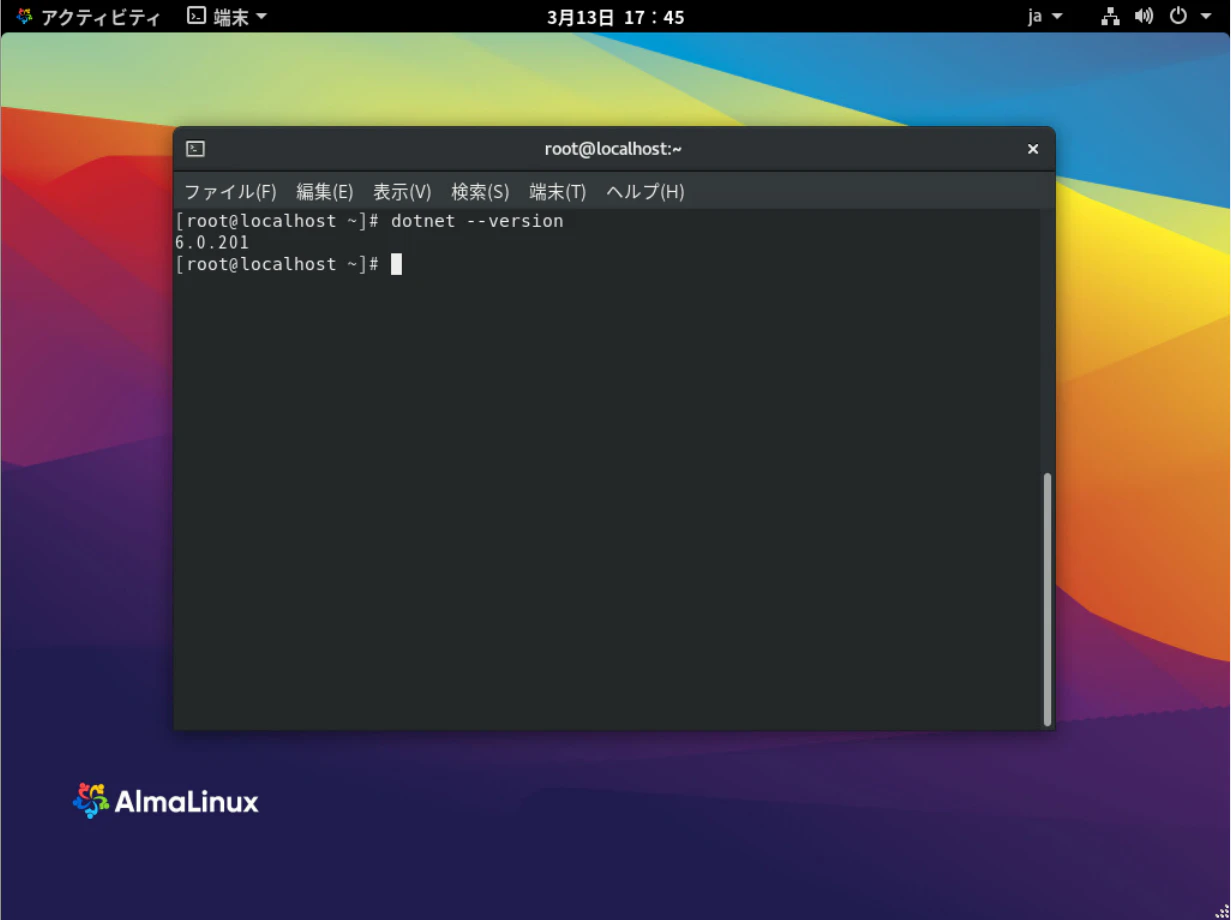Image resolution: width=1231 pixels, height=920 pixels.
Task: Expand the 端末 application menu
Action: click(x=228, y=16)
